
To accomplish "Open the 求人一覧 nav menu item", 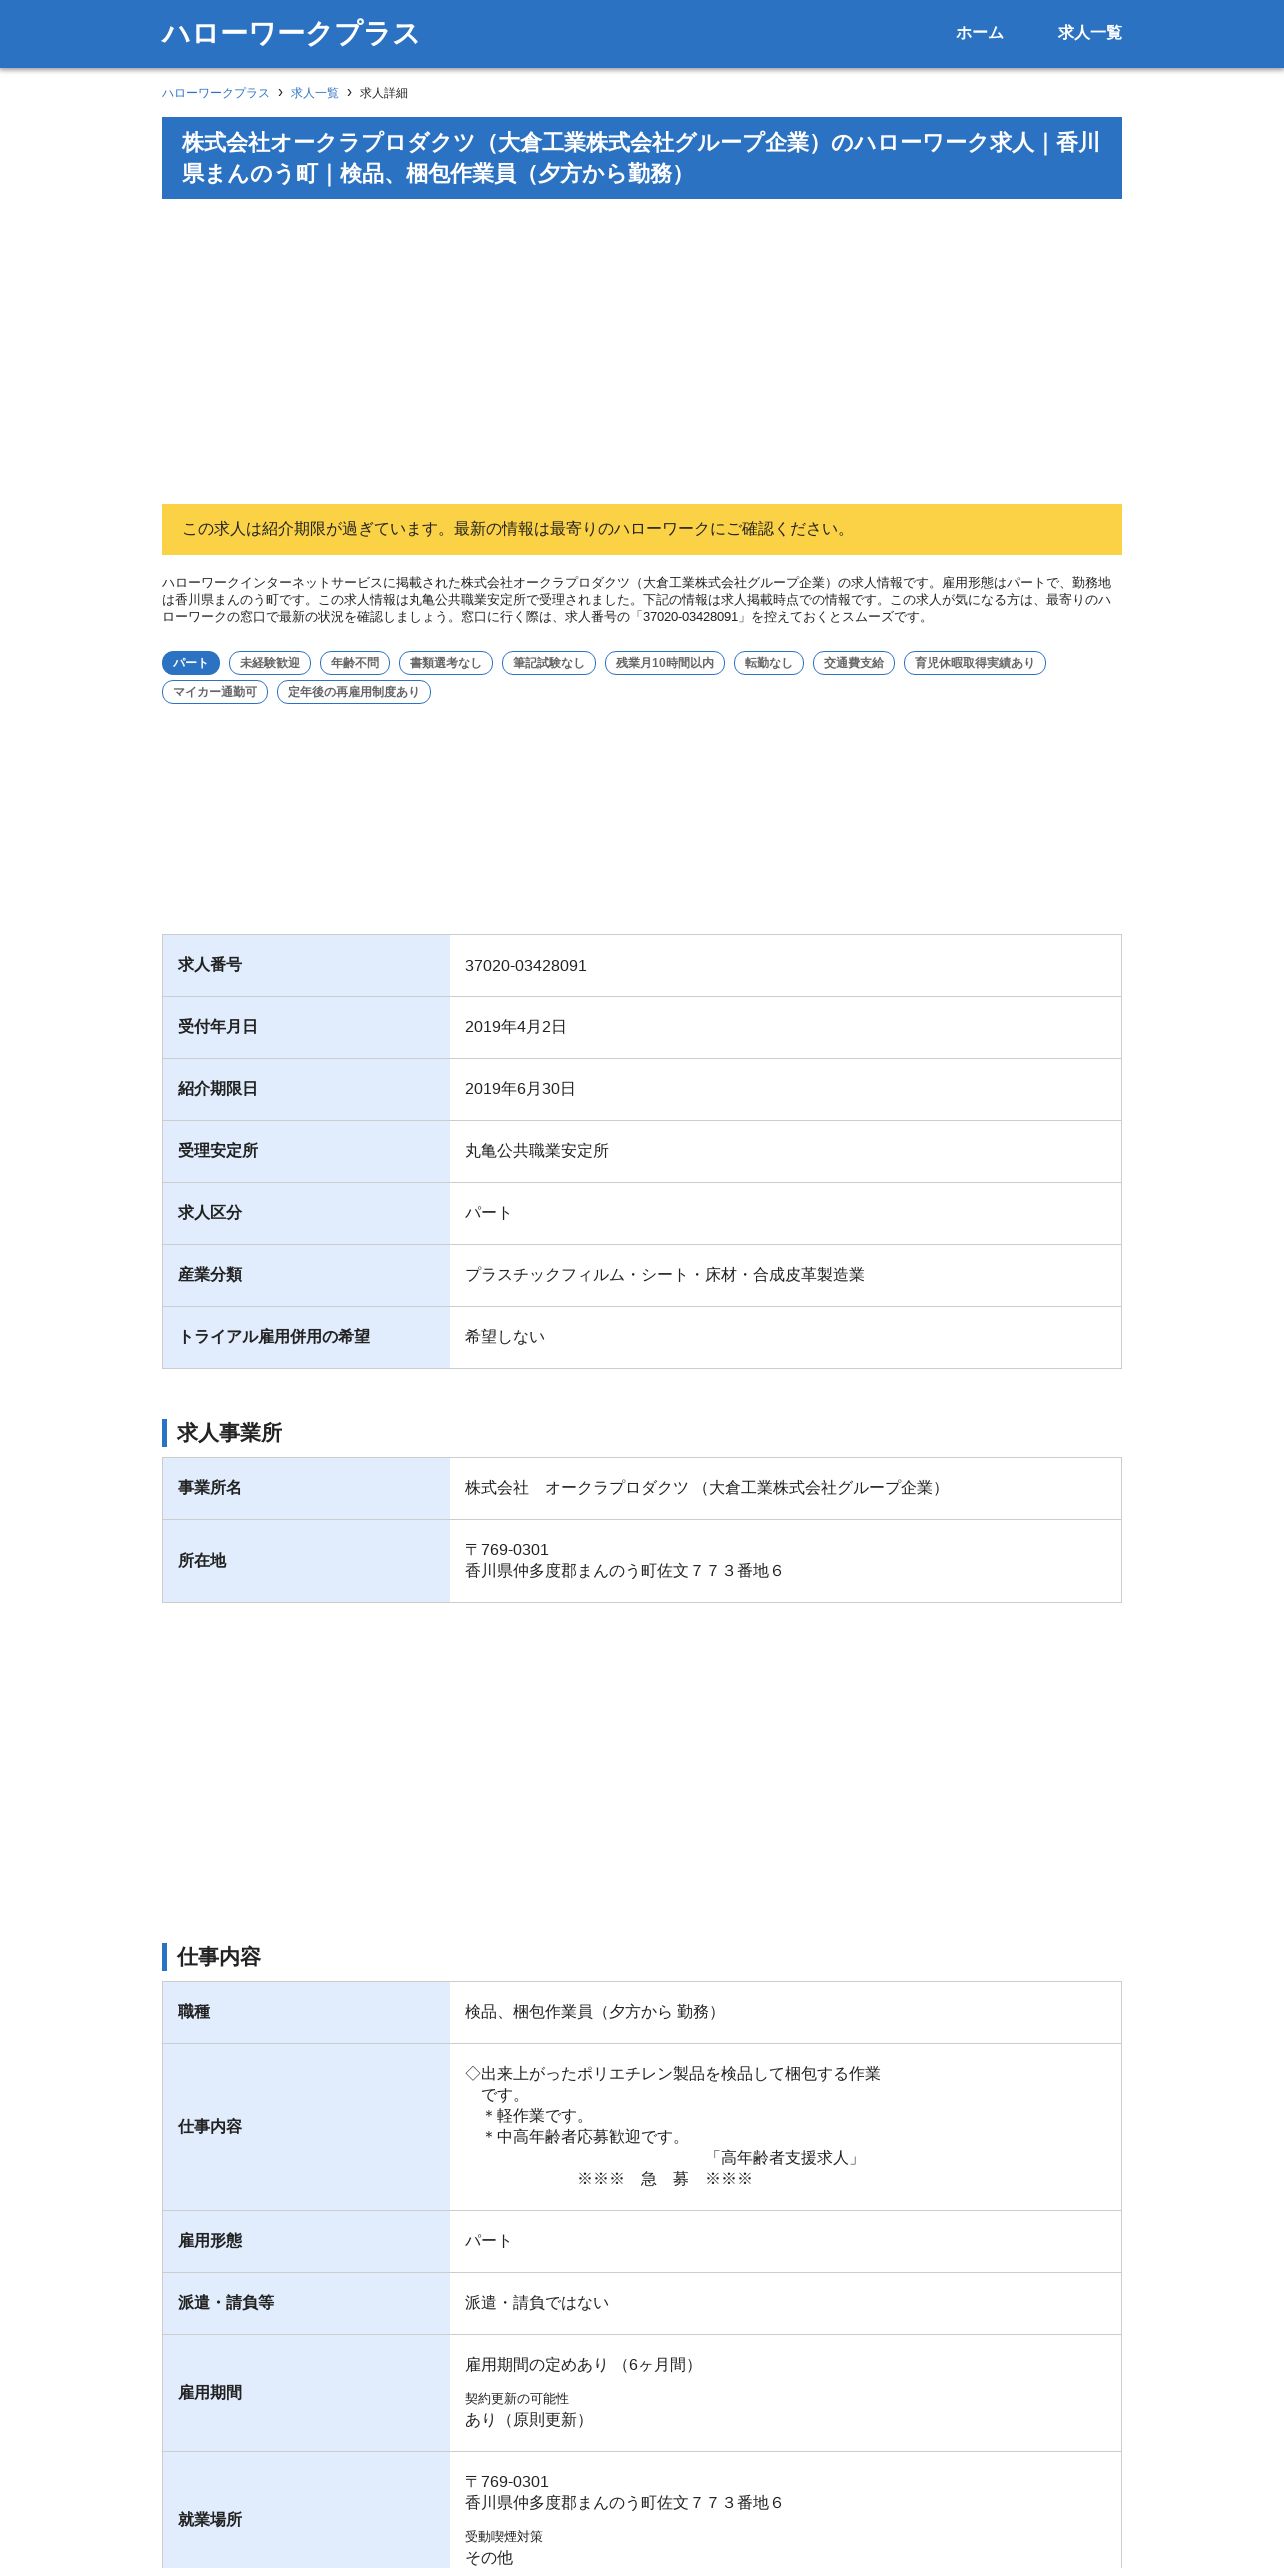I will coord(1089,33).
